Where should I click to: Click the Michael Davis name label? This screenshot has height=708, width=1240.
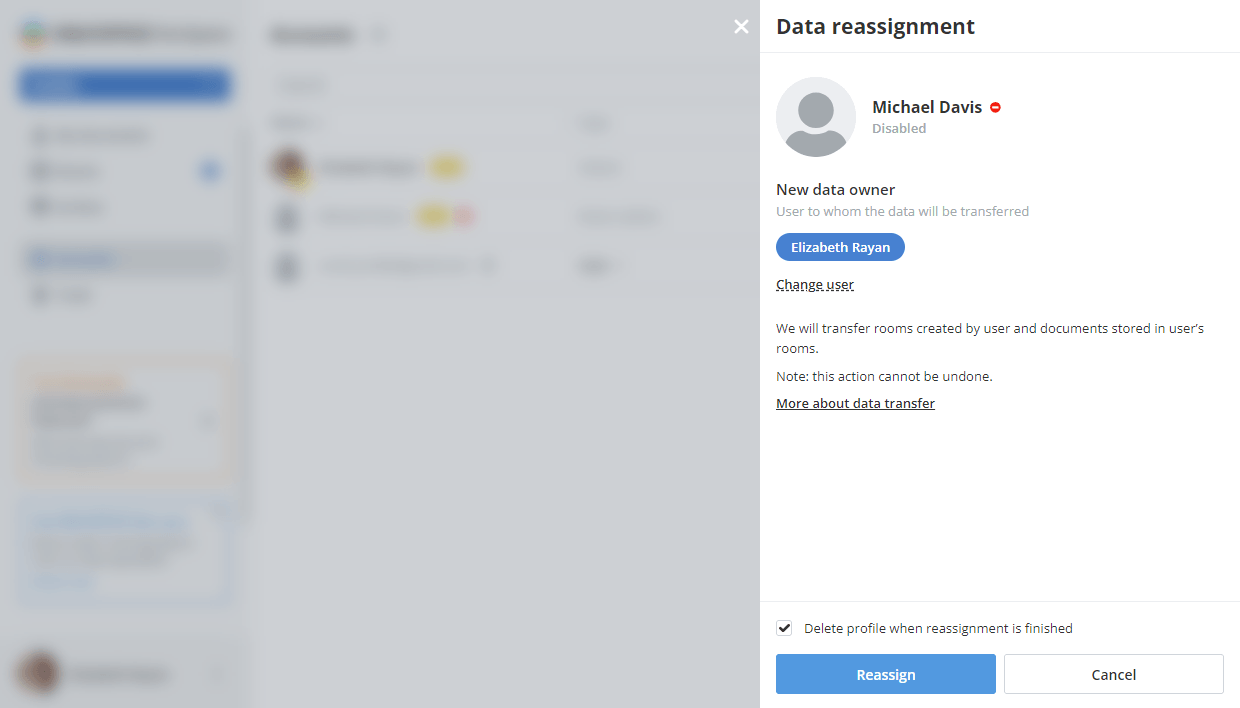(927, 107)
